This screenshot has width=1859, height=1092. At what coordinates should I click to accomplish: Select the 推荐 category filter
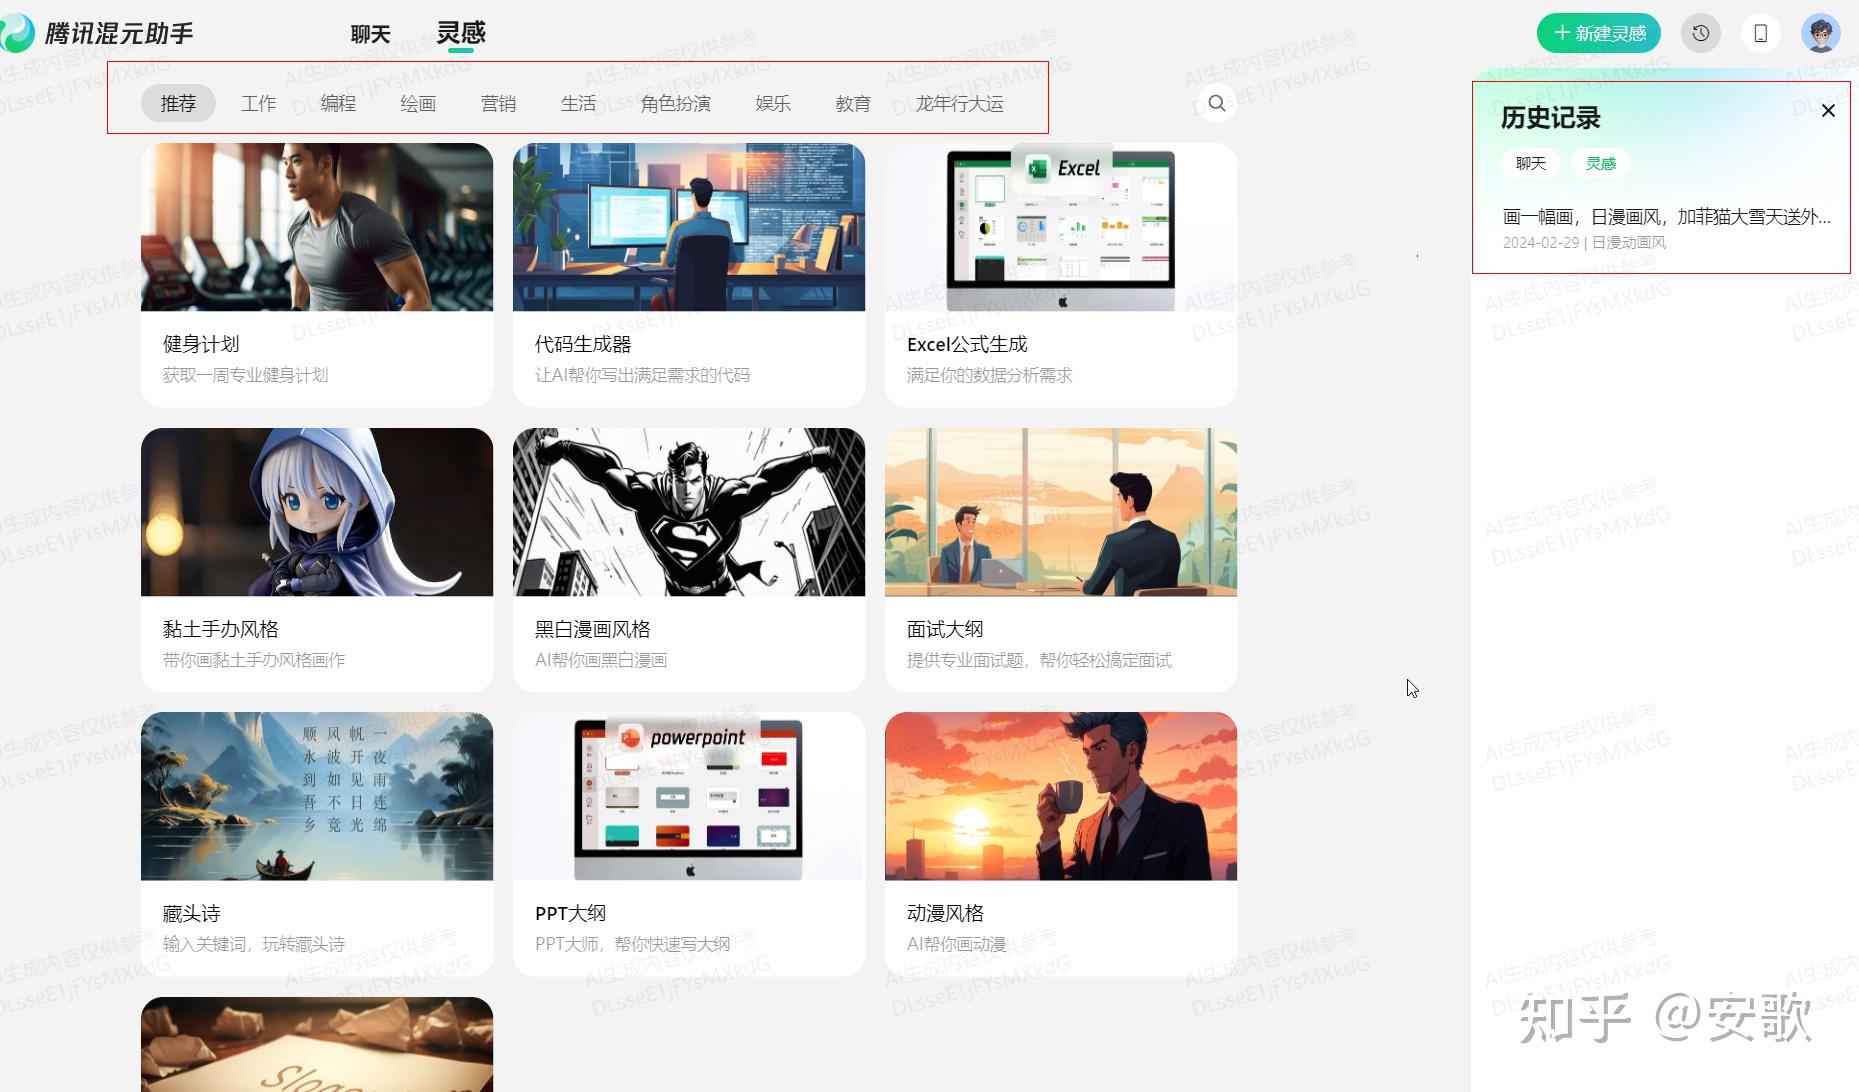(x=178, y=104)
